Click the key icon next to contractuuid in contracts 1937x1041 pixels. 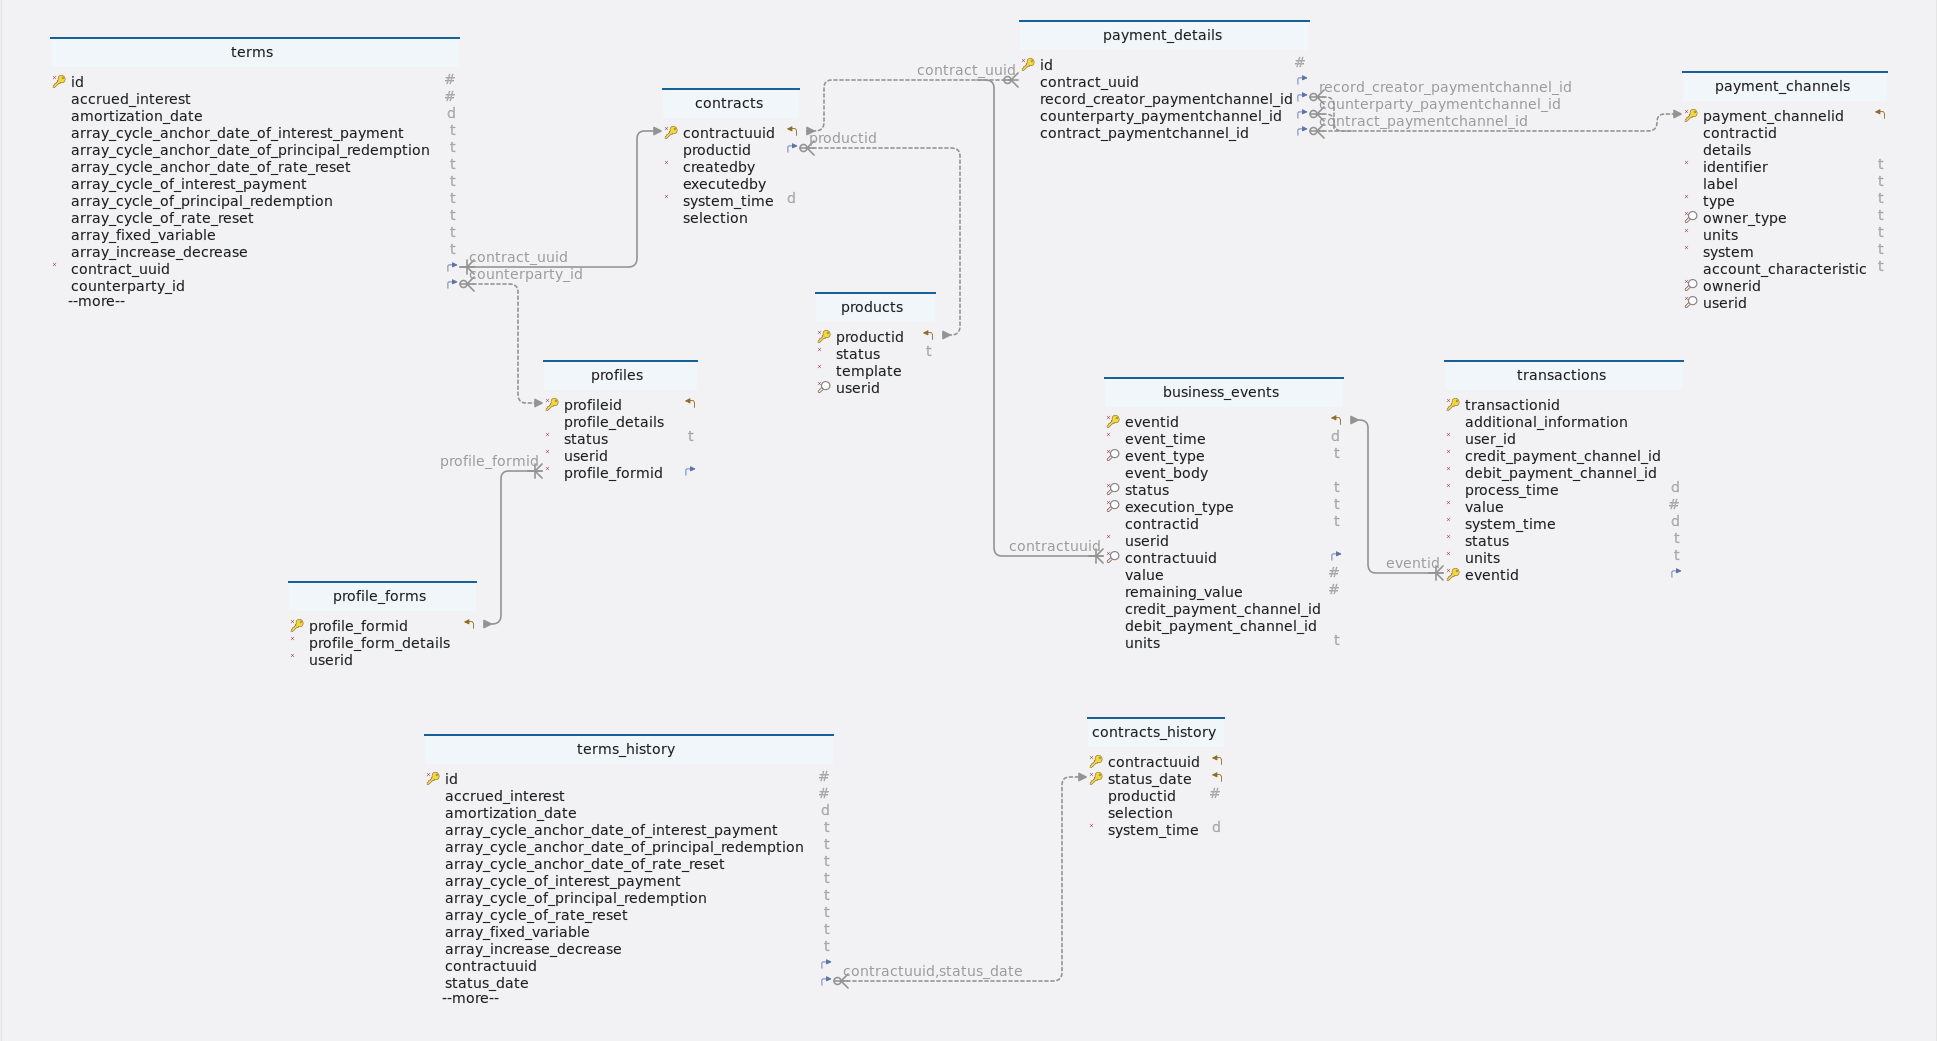[x=671, y=133]
